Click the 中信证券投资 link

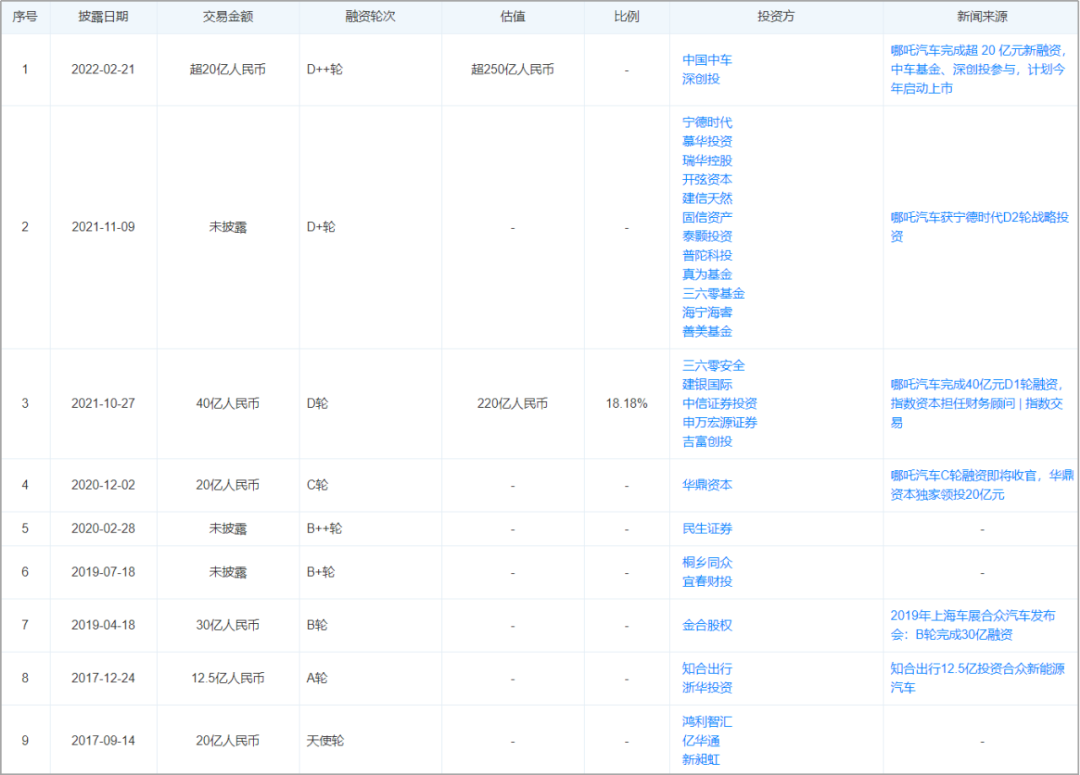719,404
